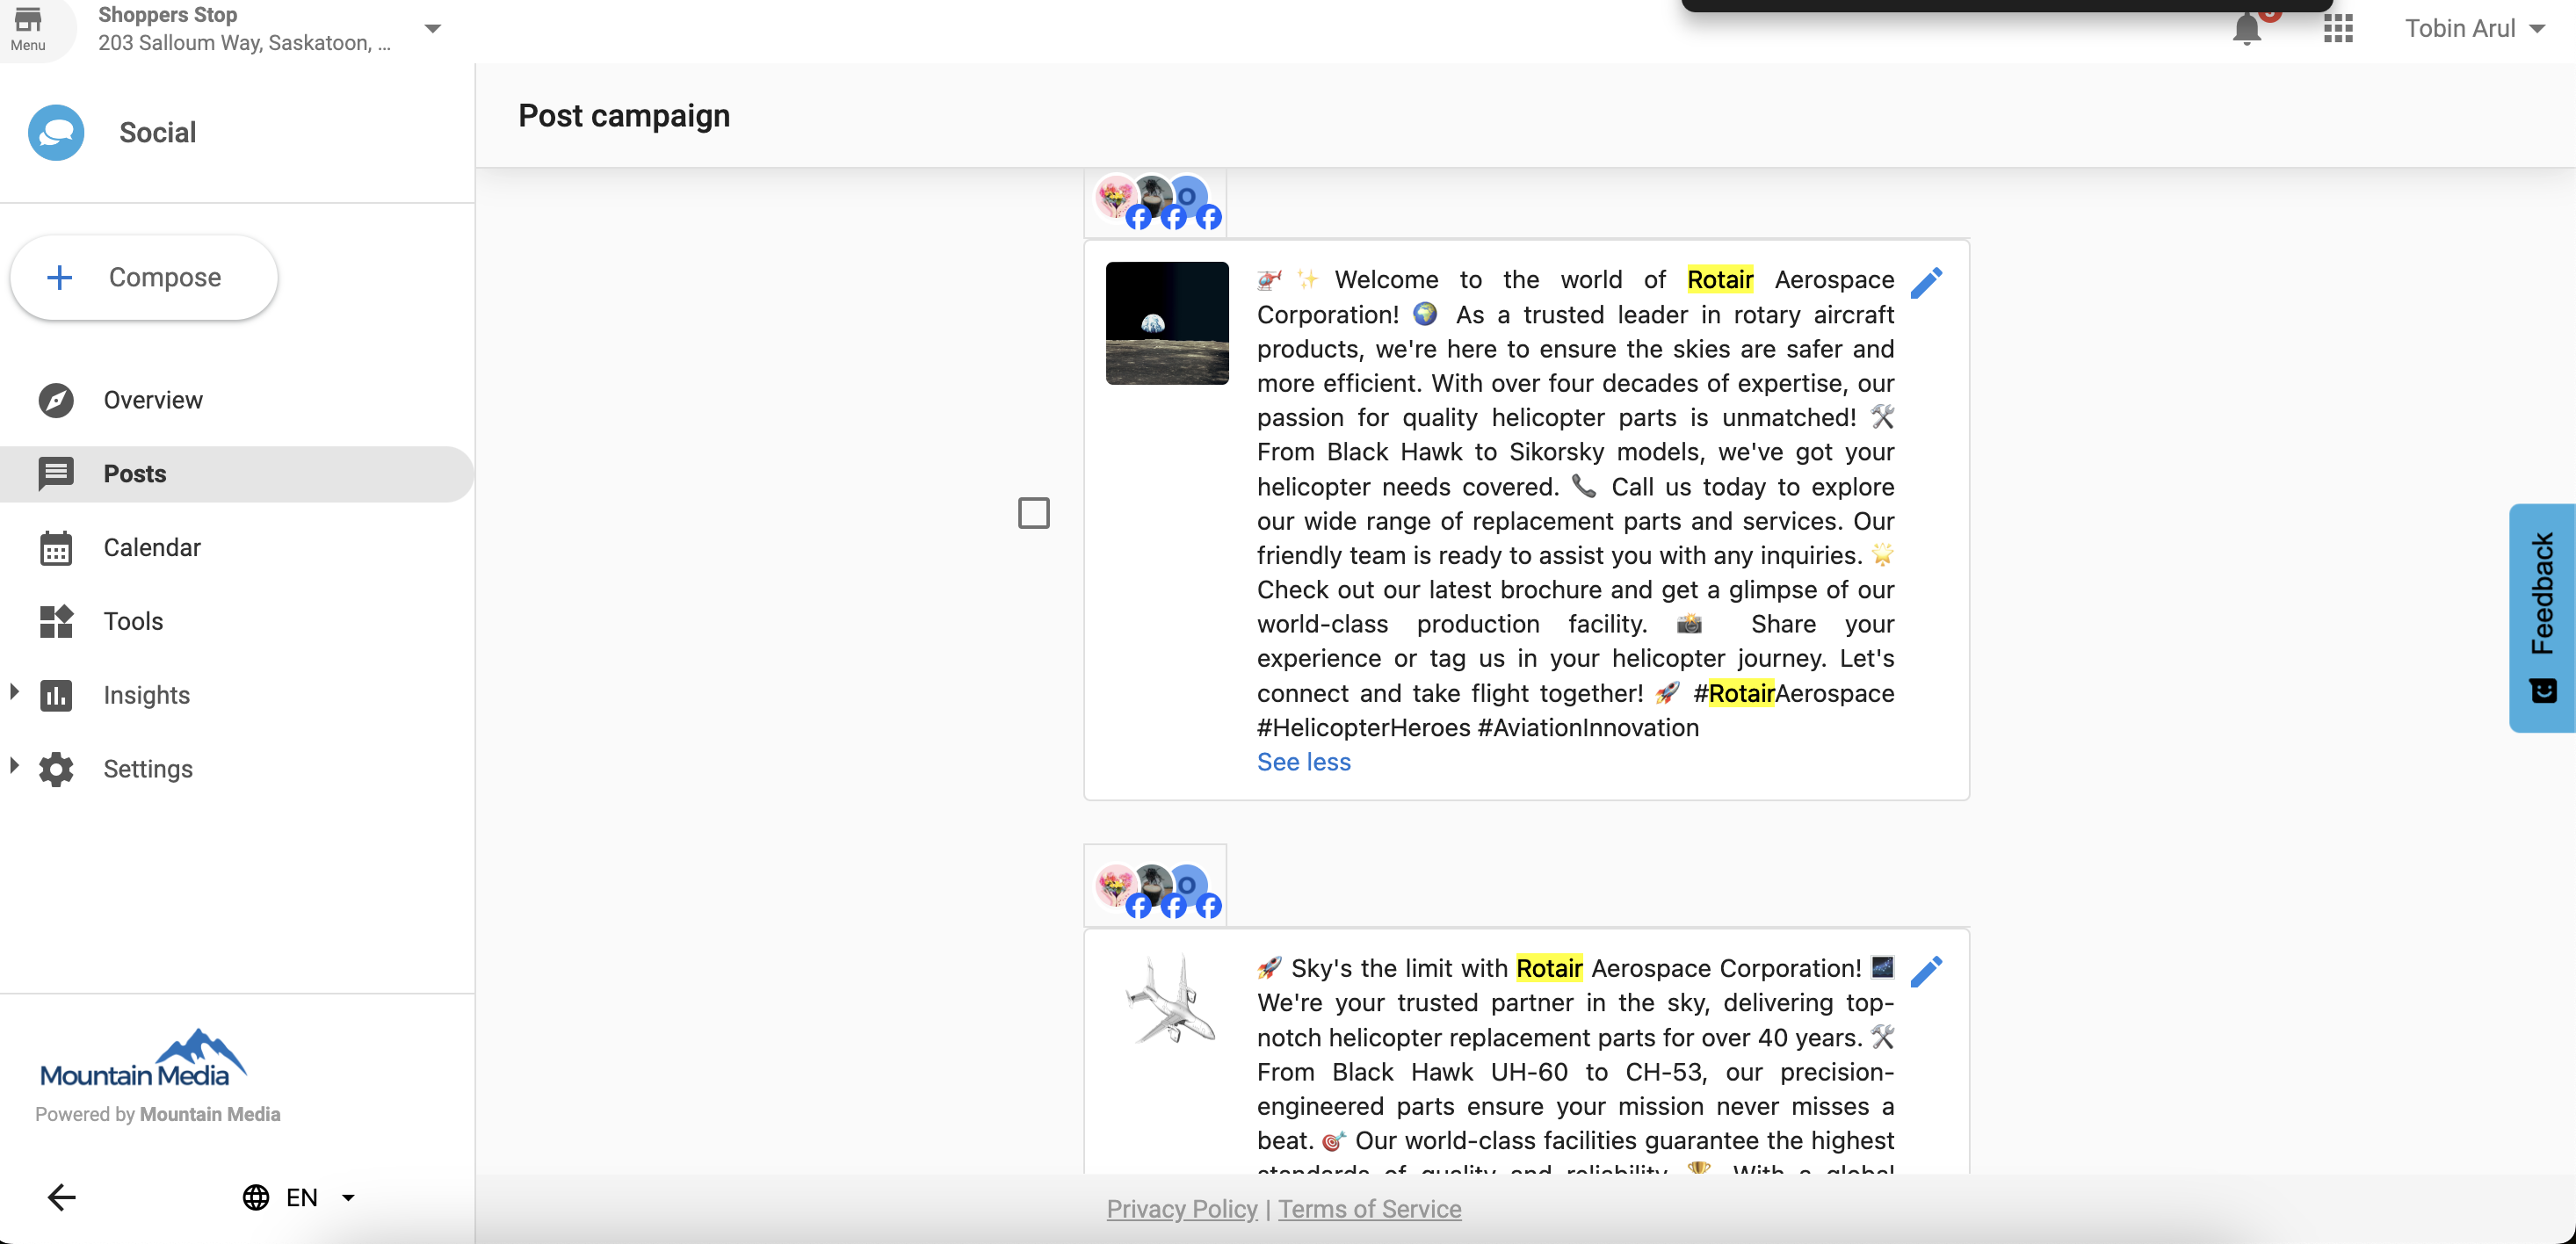
Task: Open the Tobin Arul account dropdown
Action: click(2475, 28)
